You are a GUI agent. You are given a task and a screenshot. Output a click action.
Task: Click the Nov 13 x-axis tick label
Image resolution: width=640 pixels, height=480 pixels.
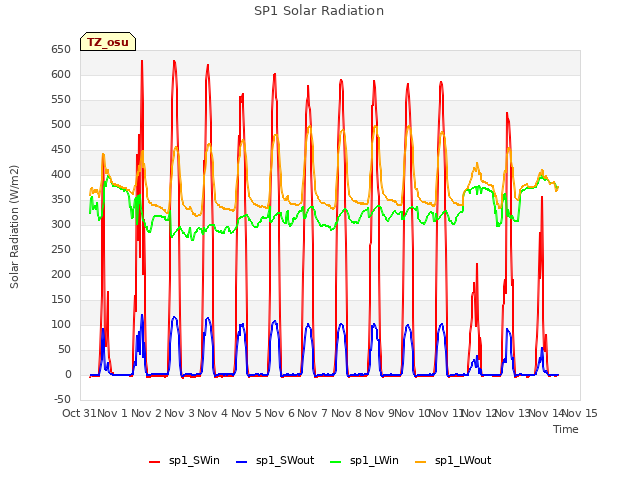(x=513, y=413)
